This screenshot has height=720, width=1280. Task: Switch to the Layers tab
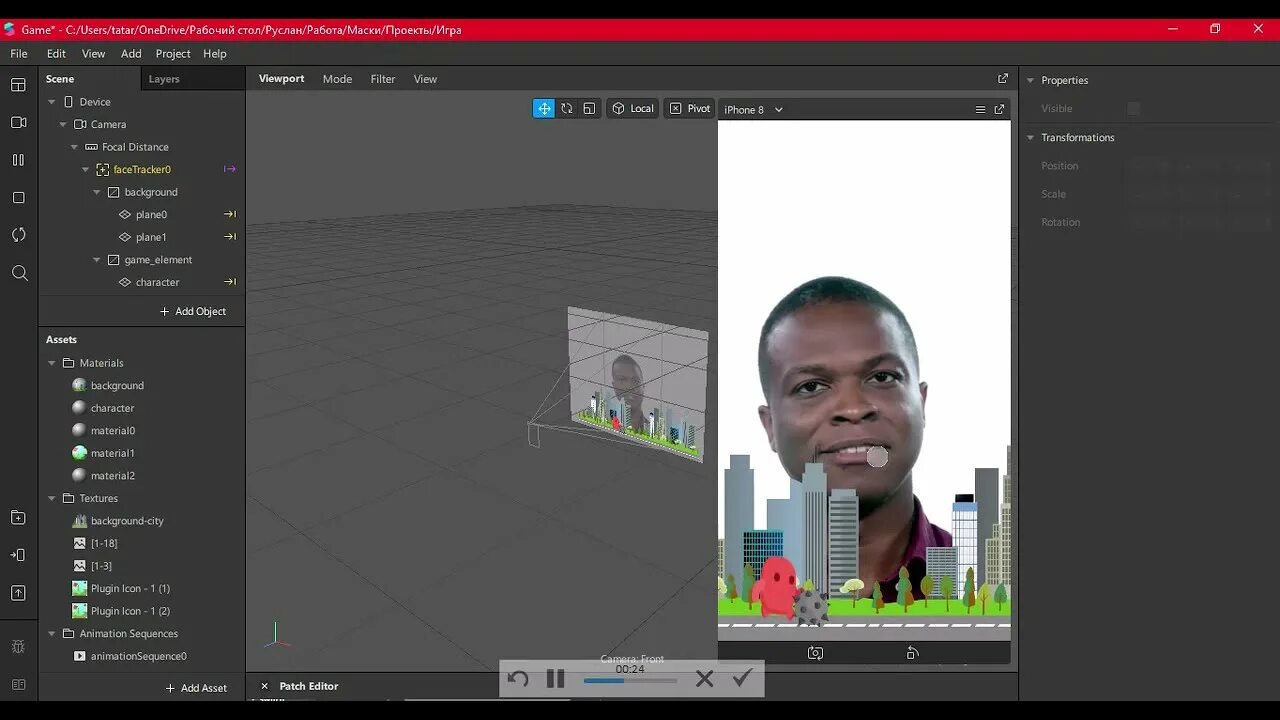(x=164, y=79)
